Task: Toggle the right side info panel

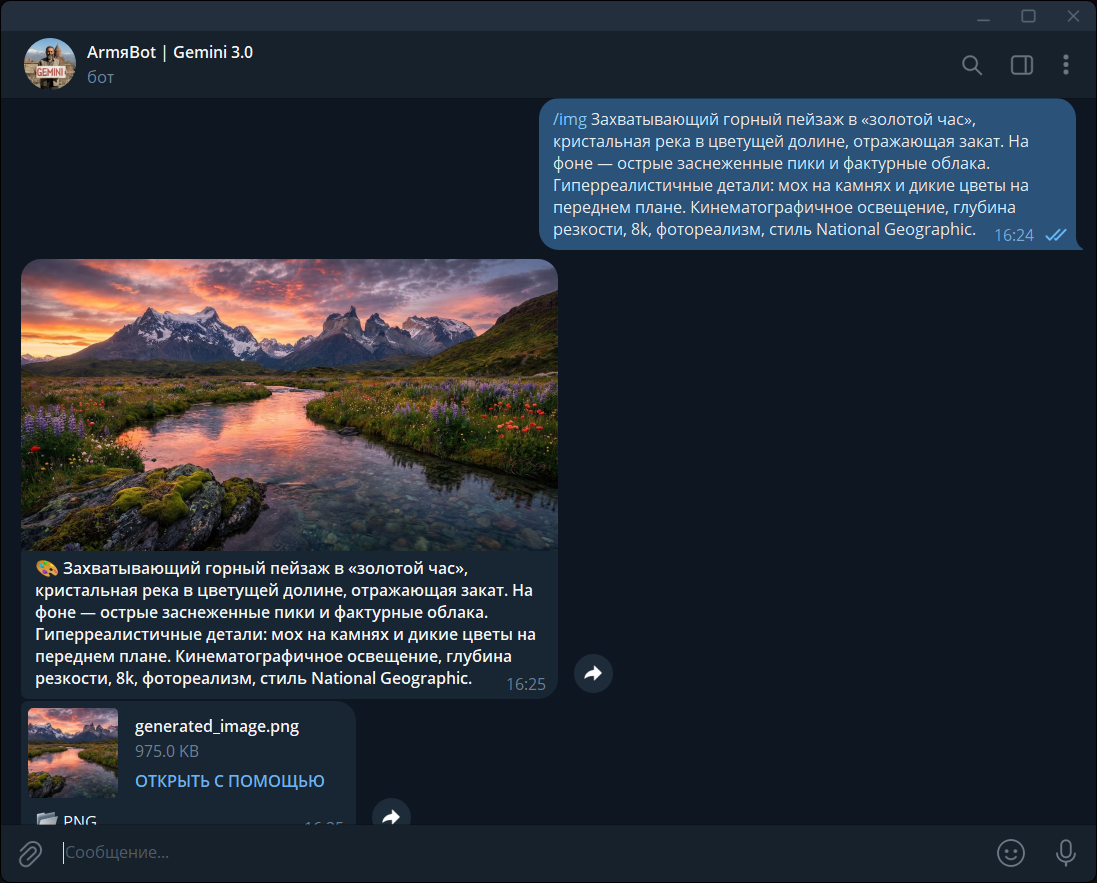Action: (x=1021, y=65)
